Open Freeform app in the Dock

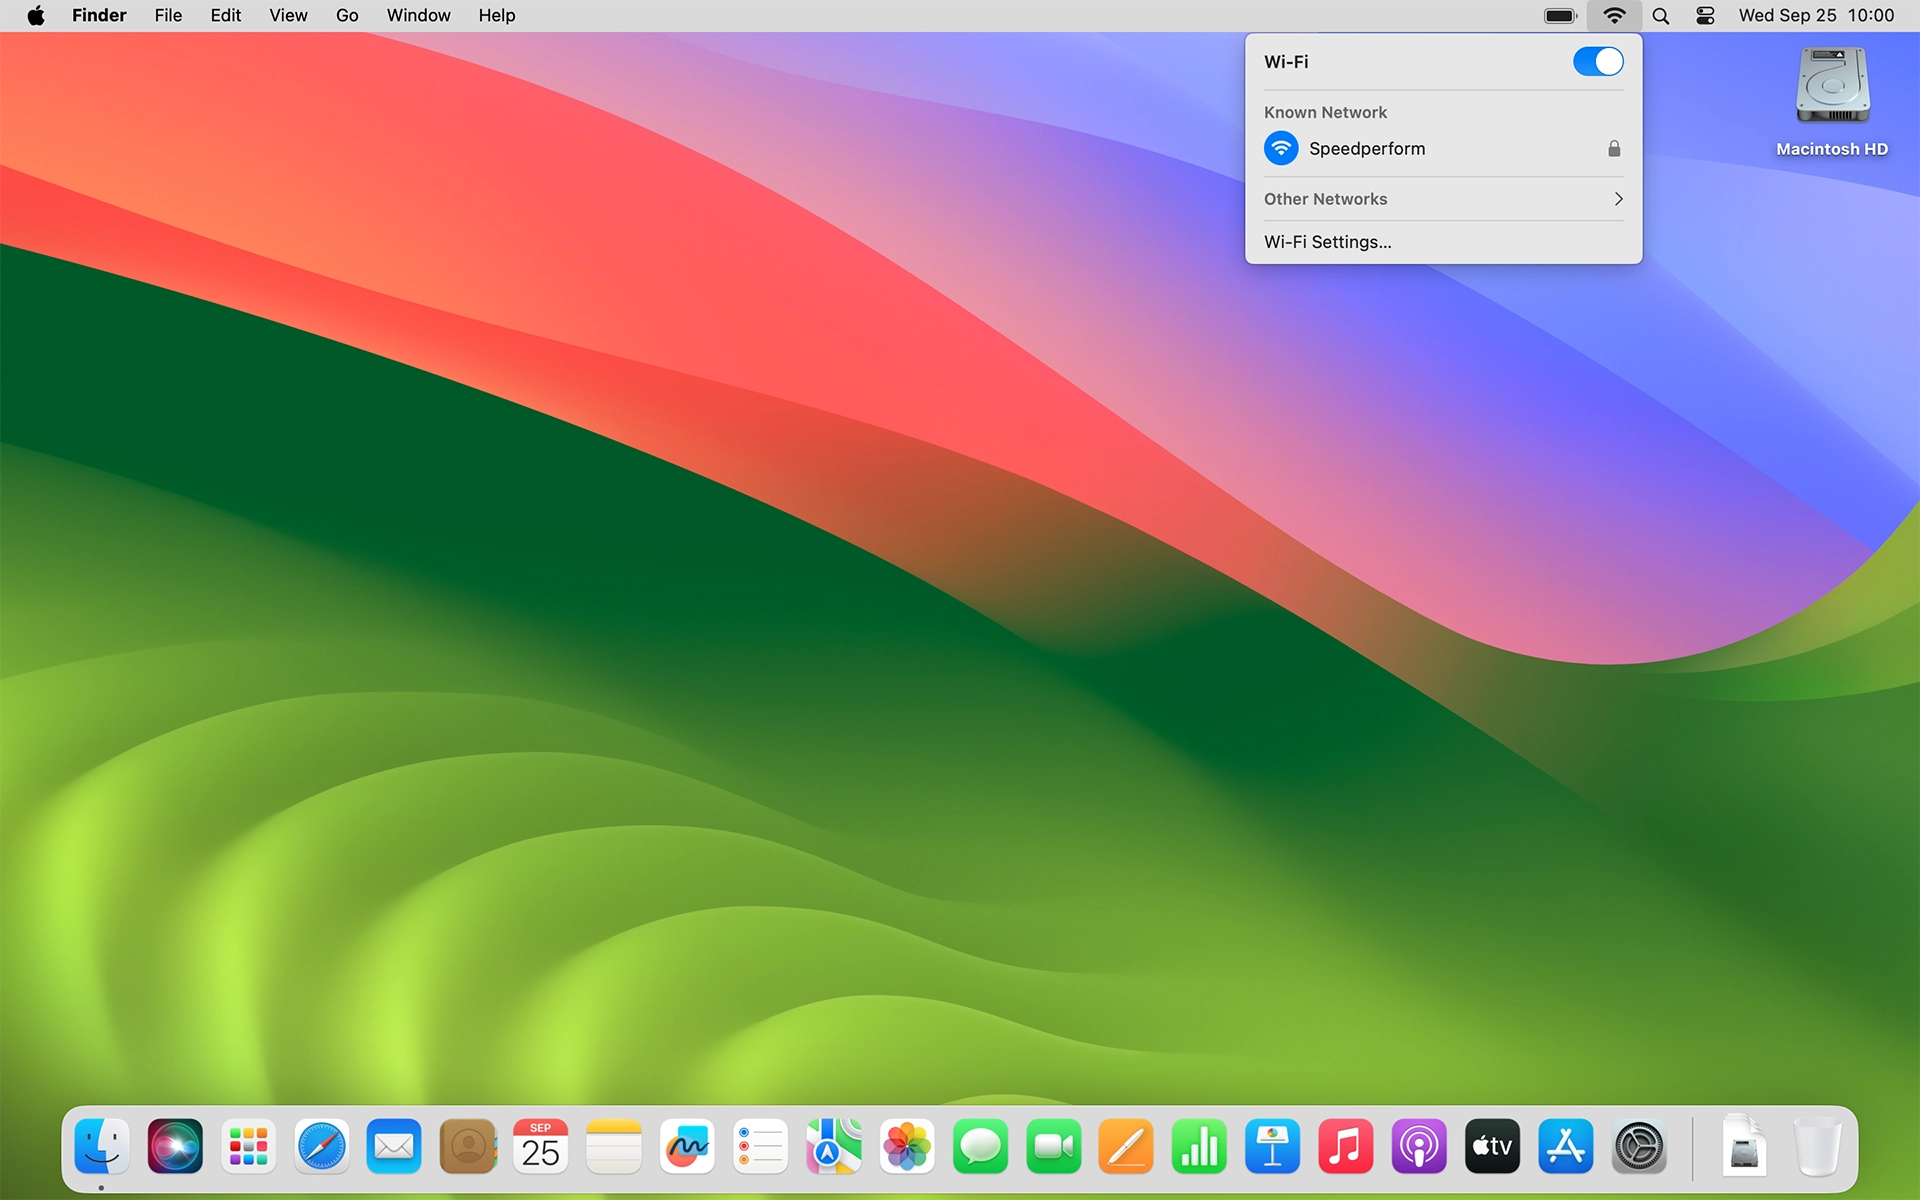pos(687,1147)
